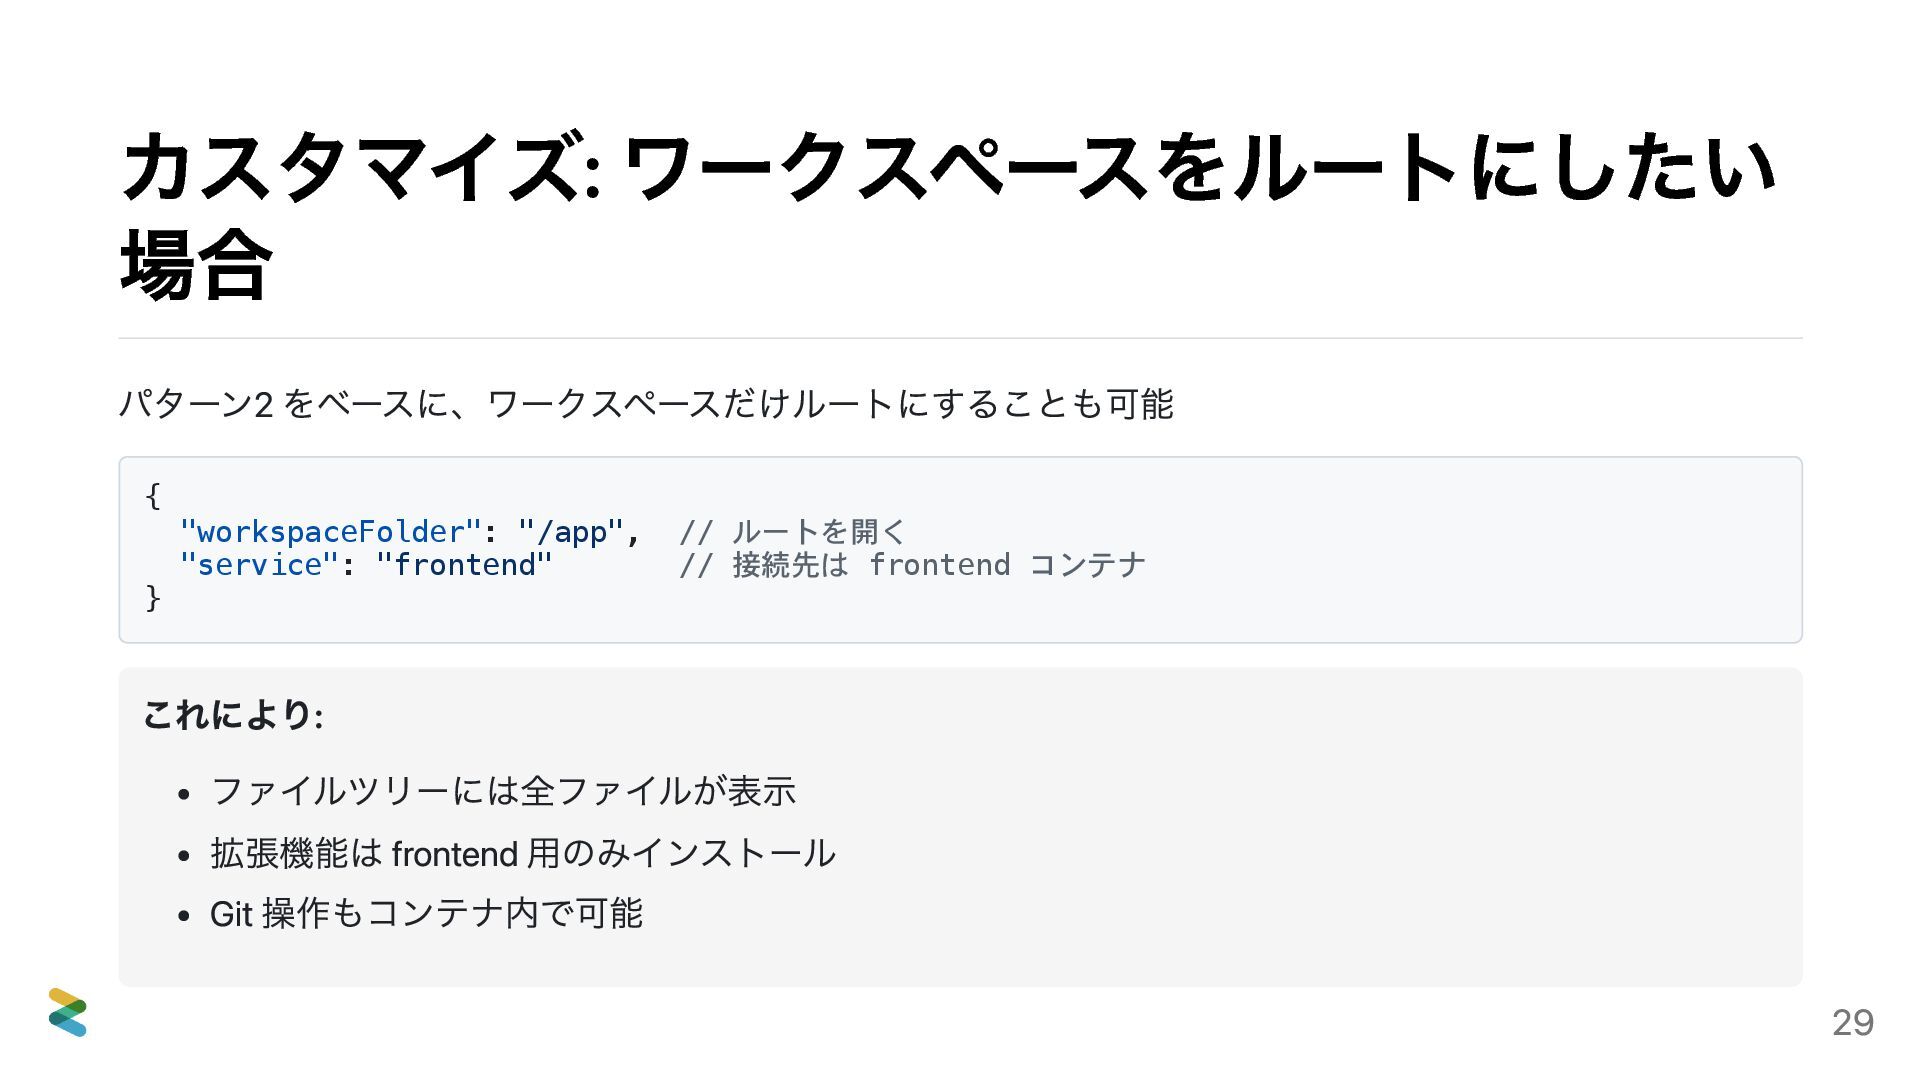
Task: Click the comment 接続先は frontend コンテナ
Action: pos(912,565)
